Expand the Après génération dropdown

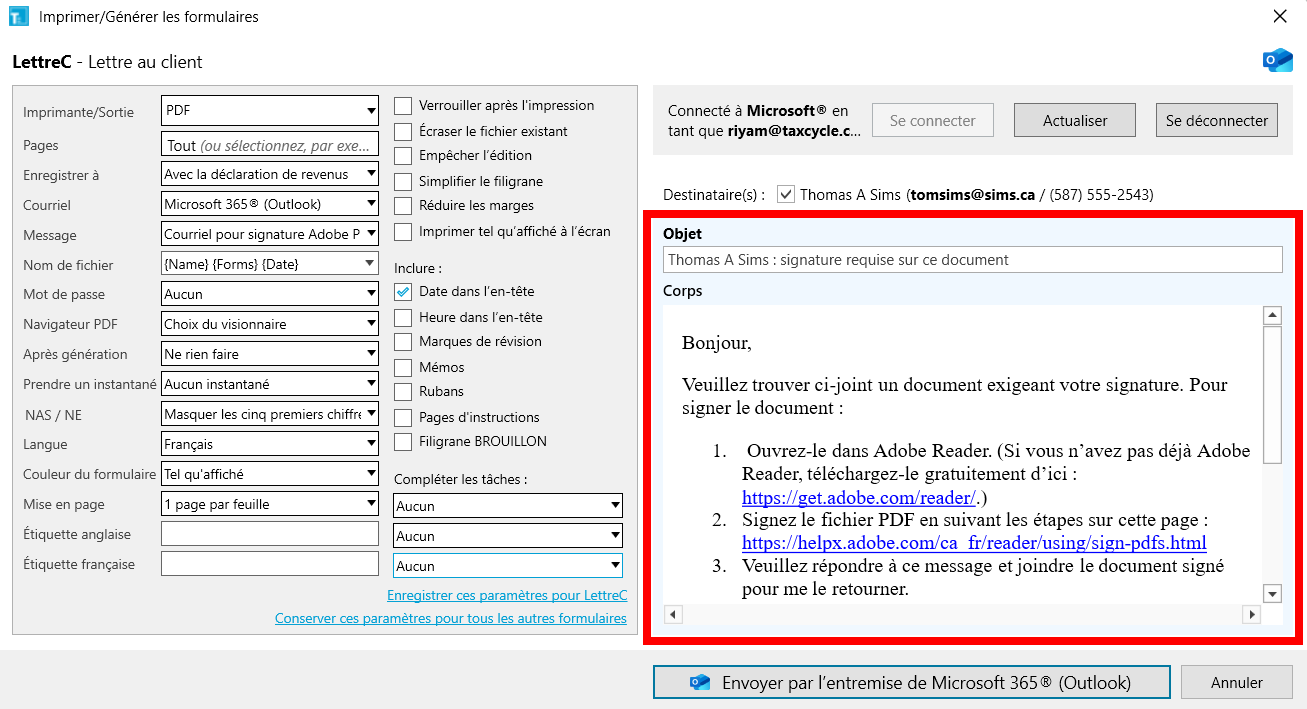pos(270,354)
